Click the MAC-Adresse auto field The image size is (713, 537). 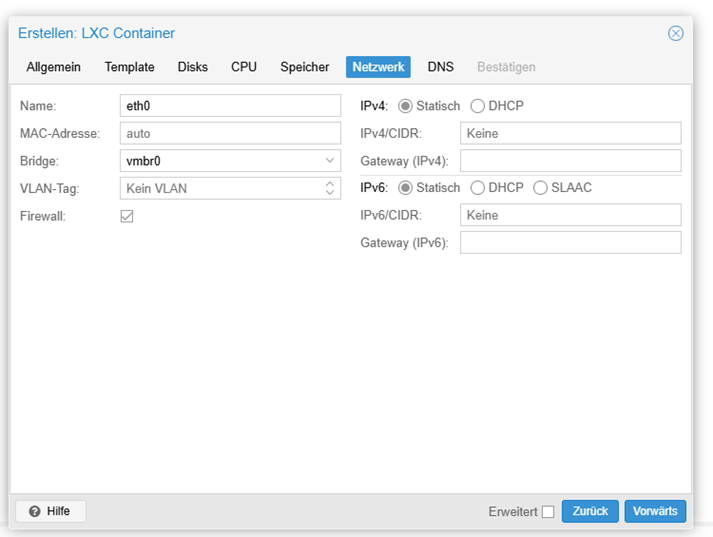point(230,133)
